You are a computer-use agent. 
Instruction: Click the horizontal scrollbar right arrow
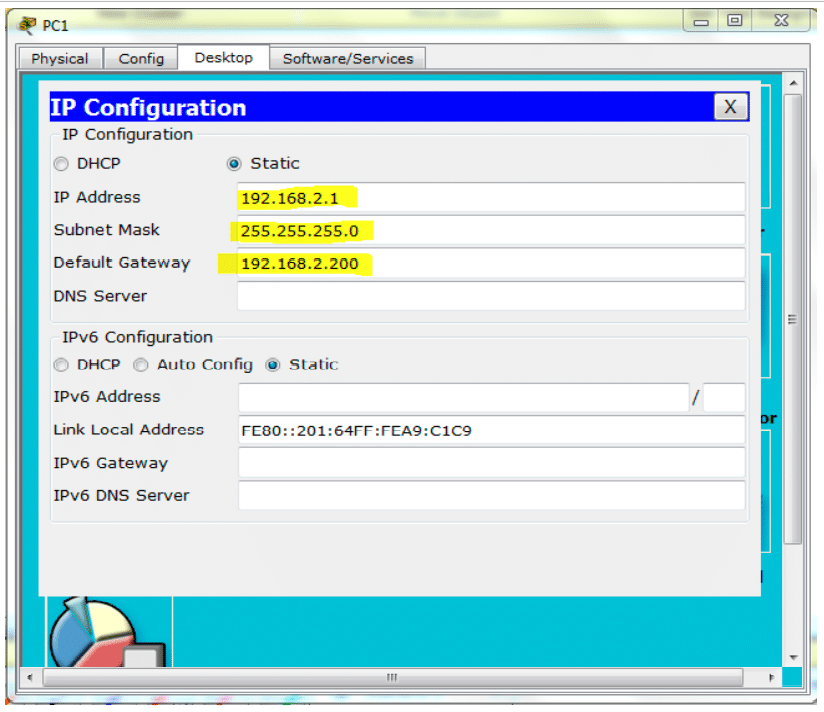(771, 677)
